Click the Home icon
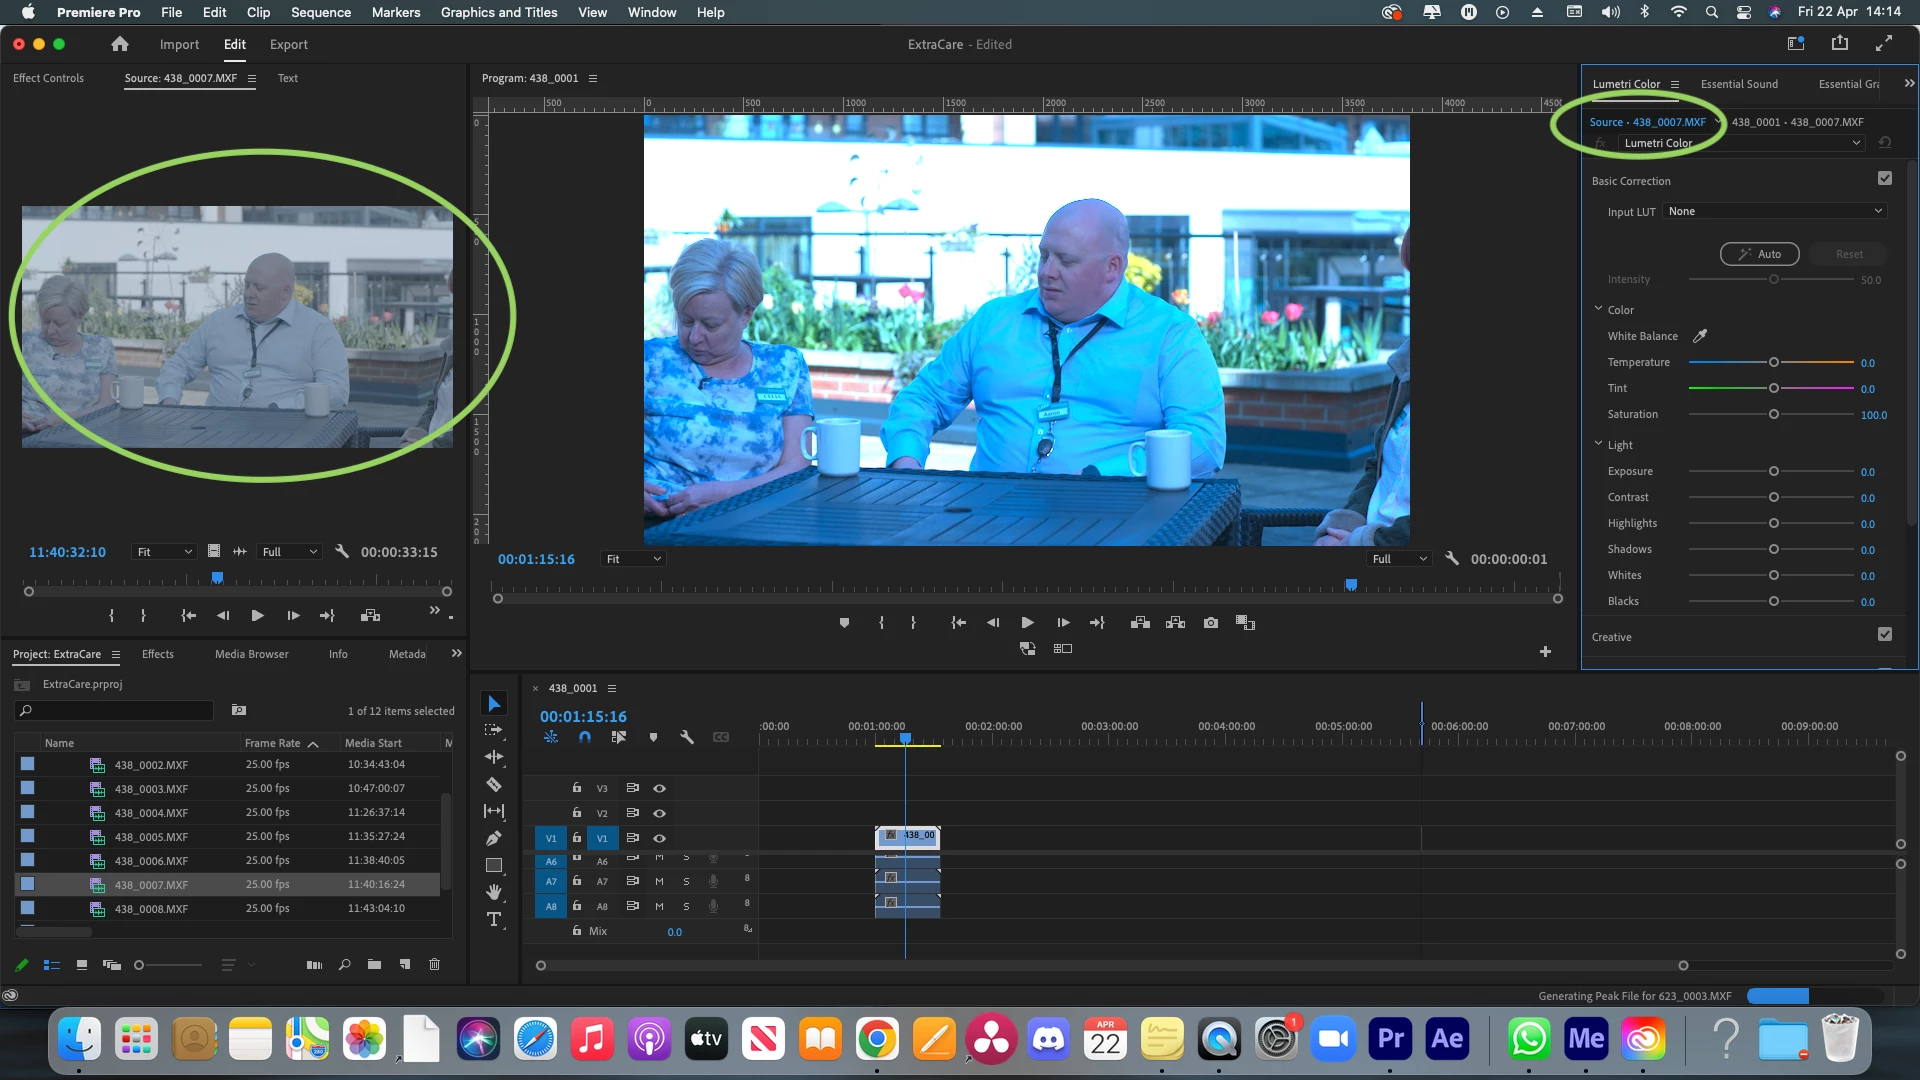 pyautogui.click(x=120, y=44)
